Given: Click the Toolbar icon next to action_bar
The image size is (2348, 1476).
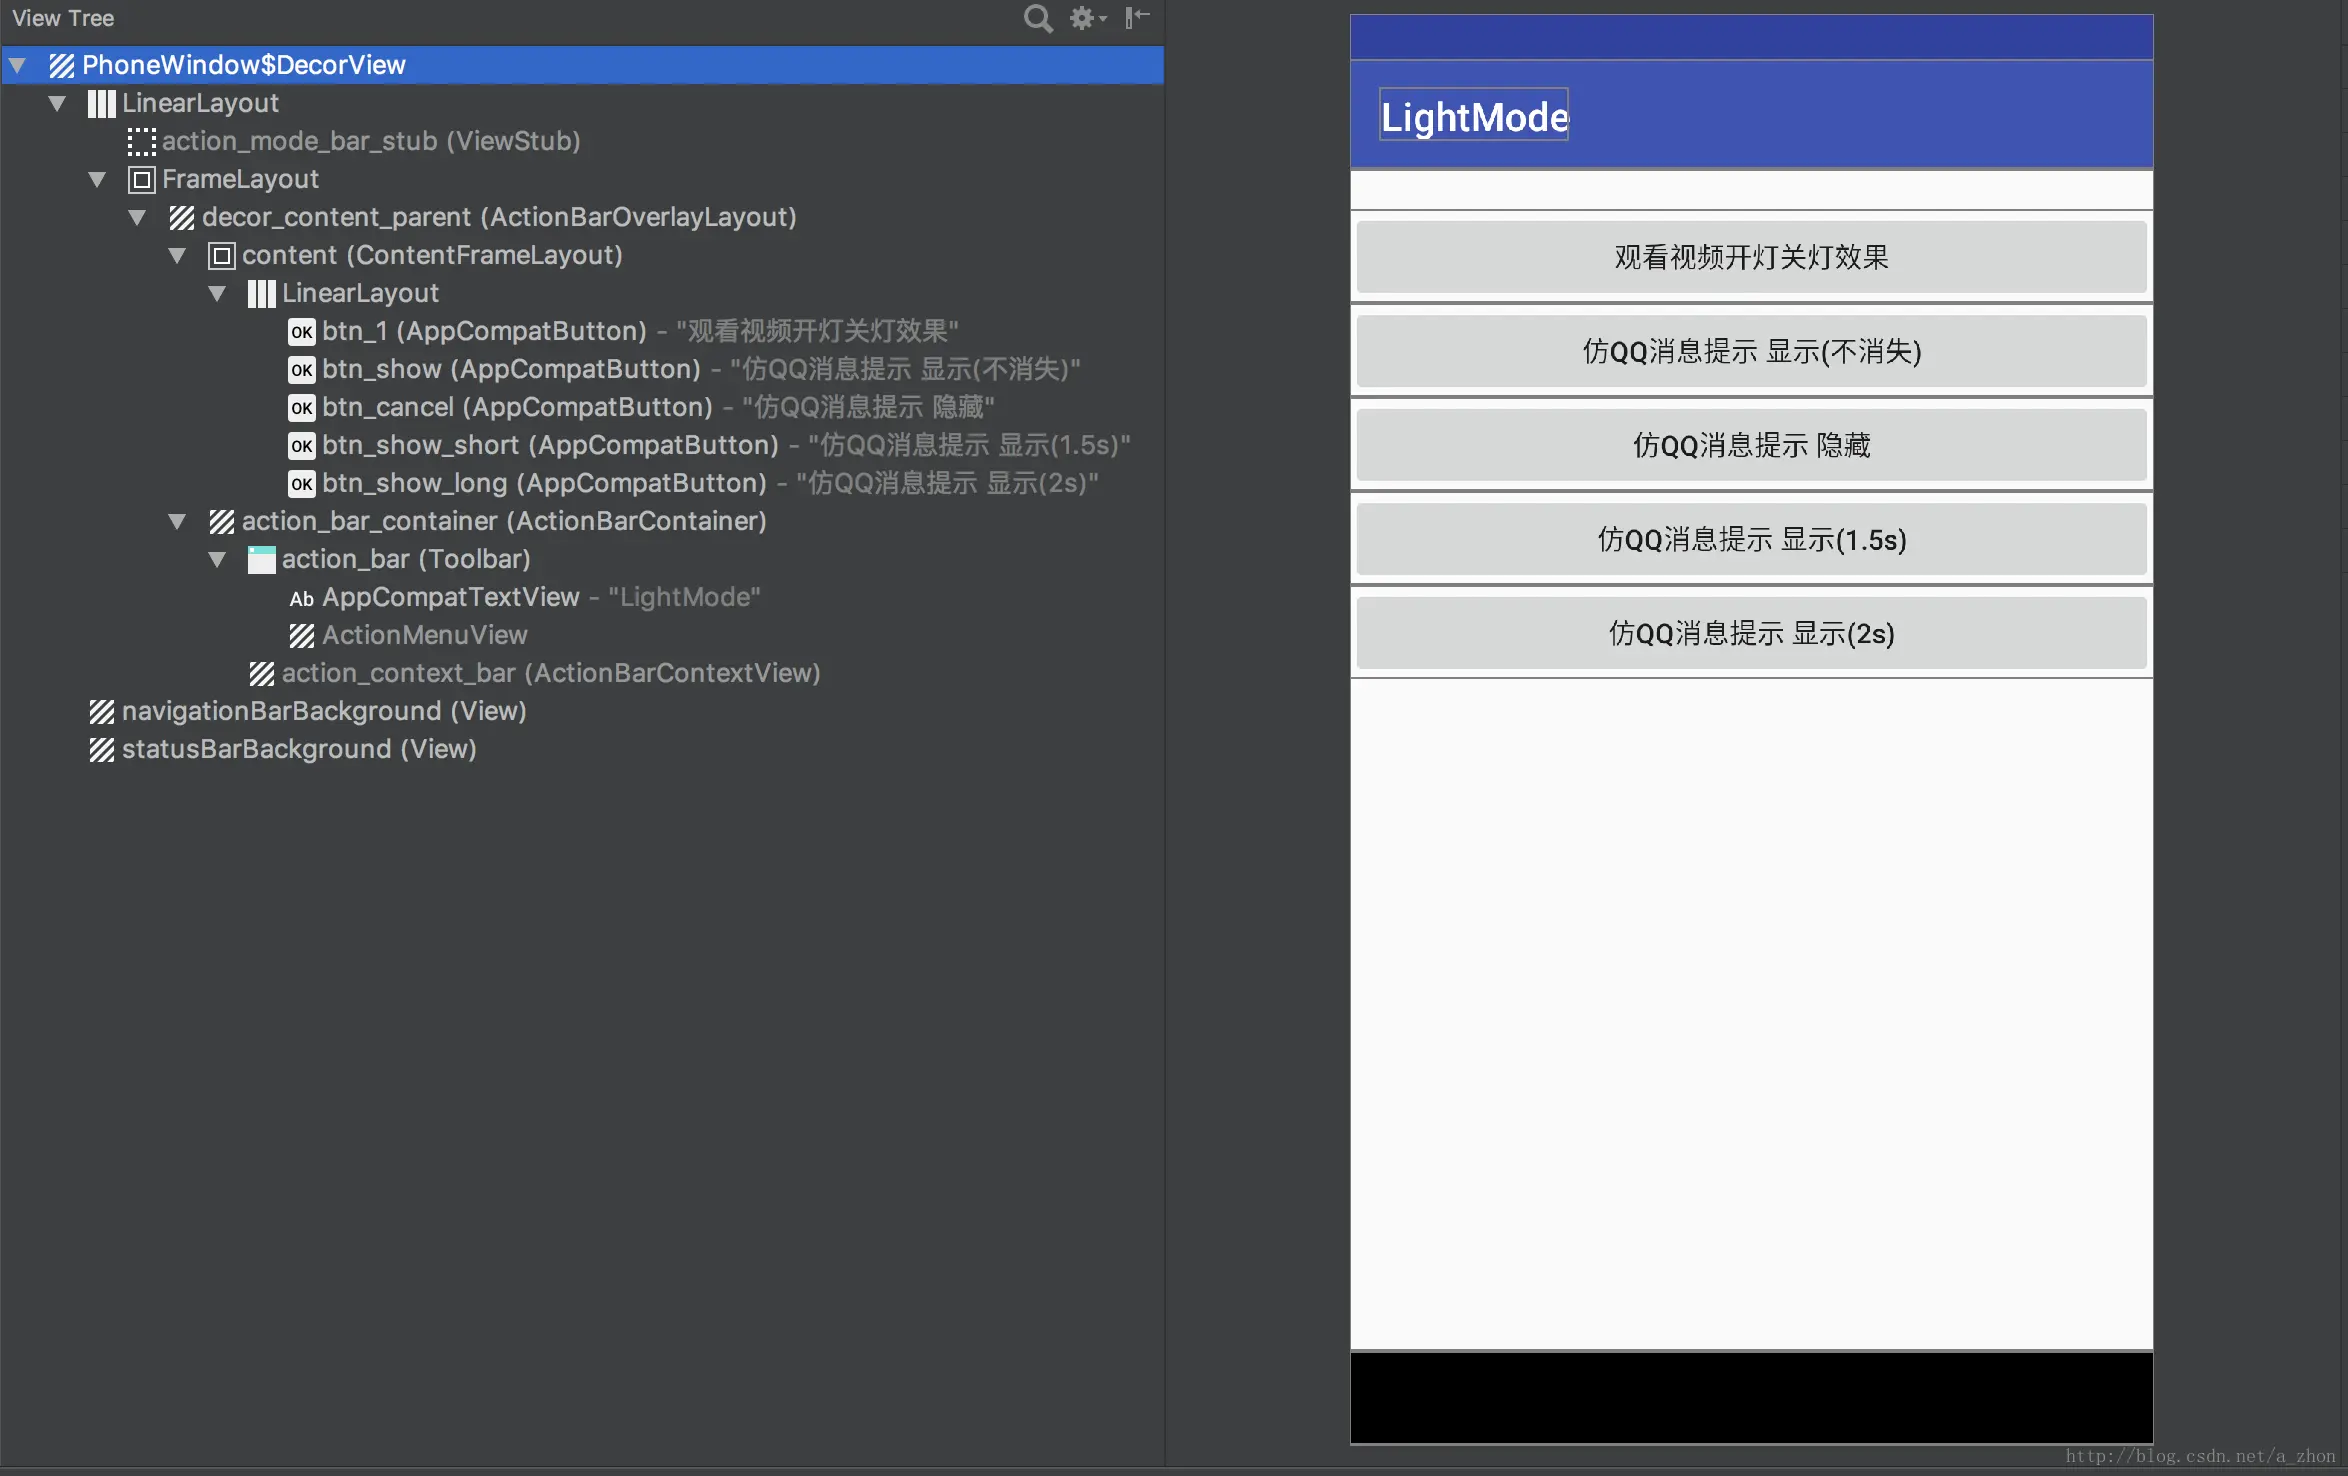Looking at the screenshot, I should [x=261, y=560].
